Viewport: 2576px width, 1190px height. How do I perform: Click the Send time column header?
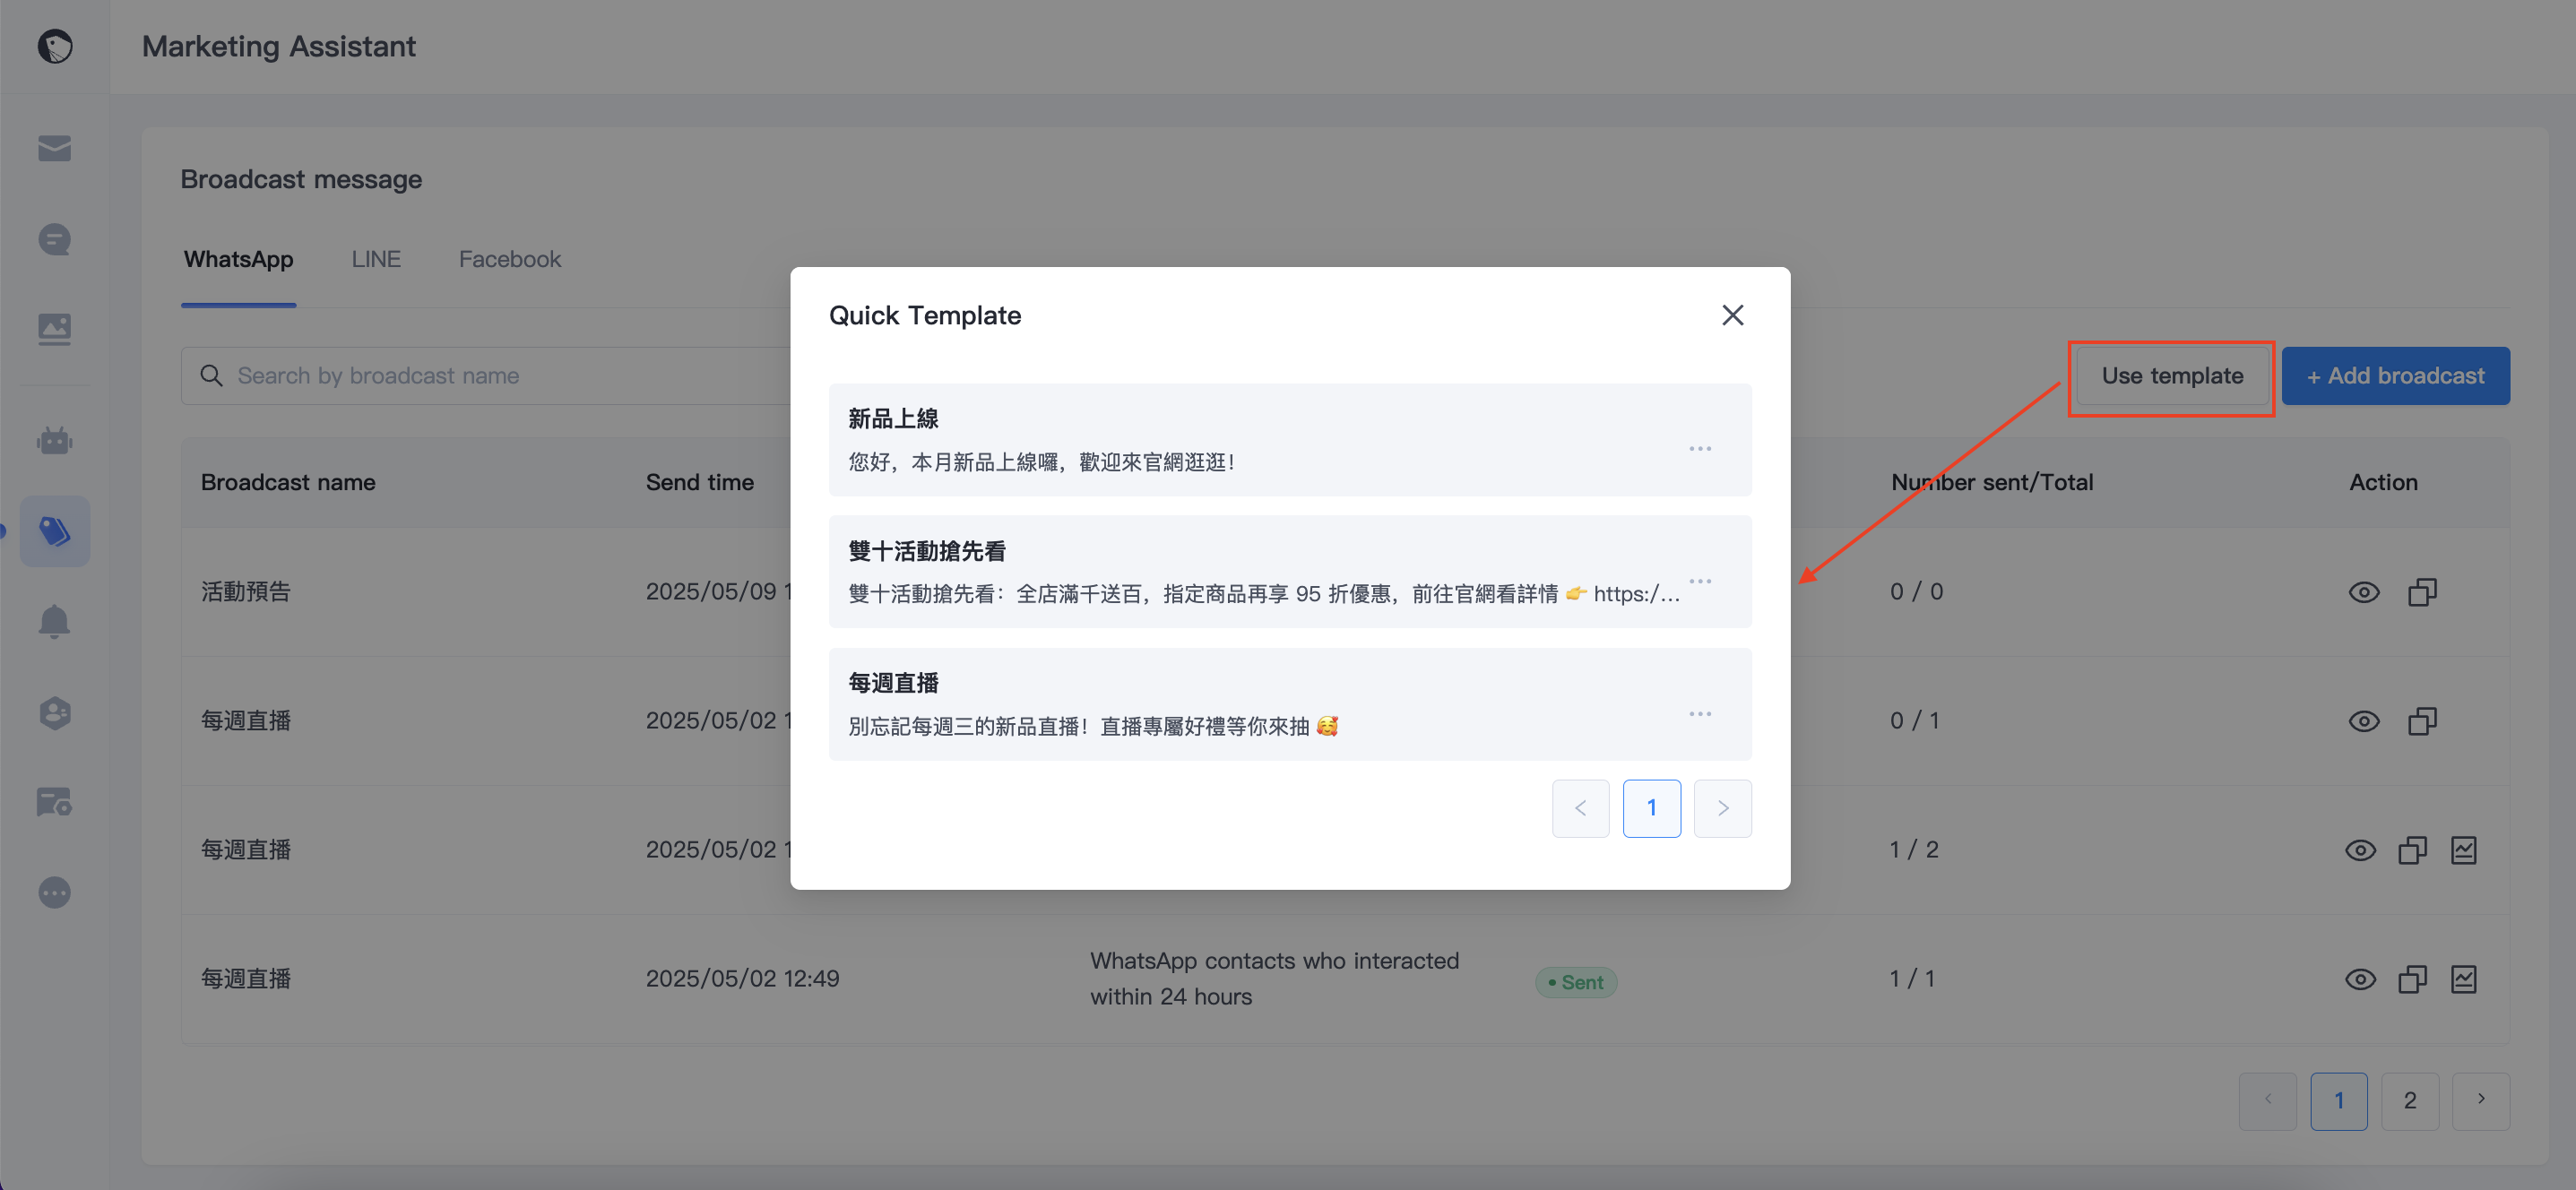click(x=699, y=482)
